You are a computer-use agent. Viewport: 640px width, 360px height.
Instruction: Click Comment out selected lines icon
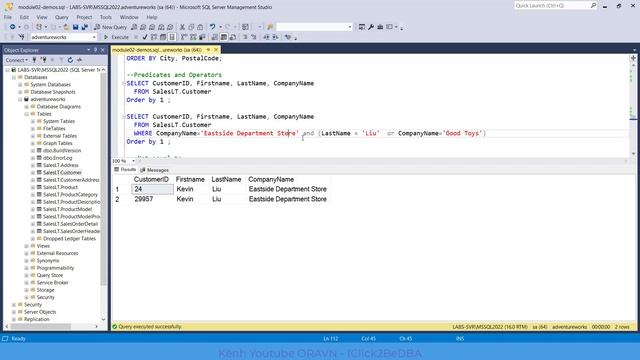pyautogui.click(x=245, y=37)
